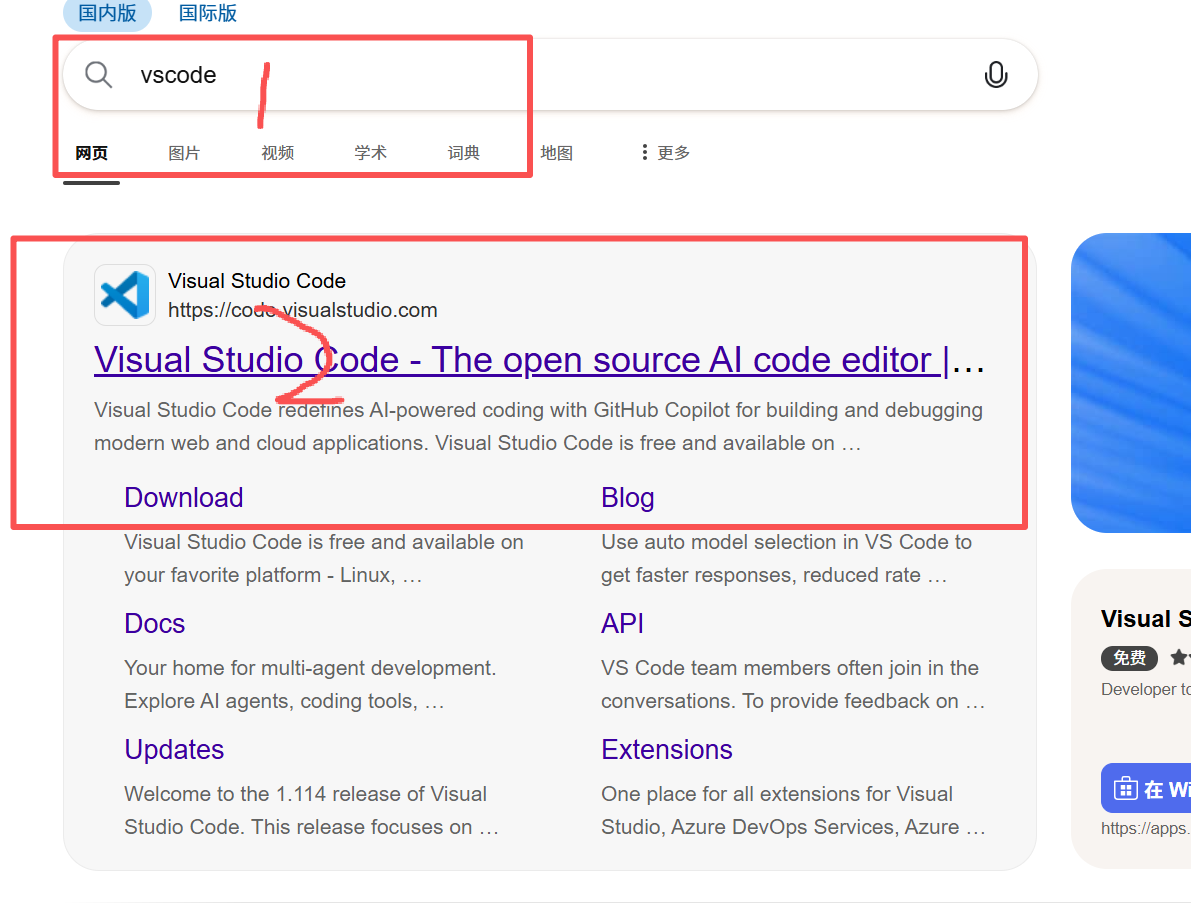1191x918 pixels.
Task: Select the 图片 results tab
Action: (x=185, y=153)
